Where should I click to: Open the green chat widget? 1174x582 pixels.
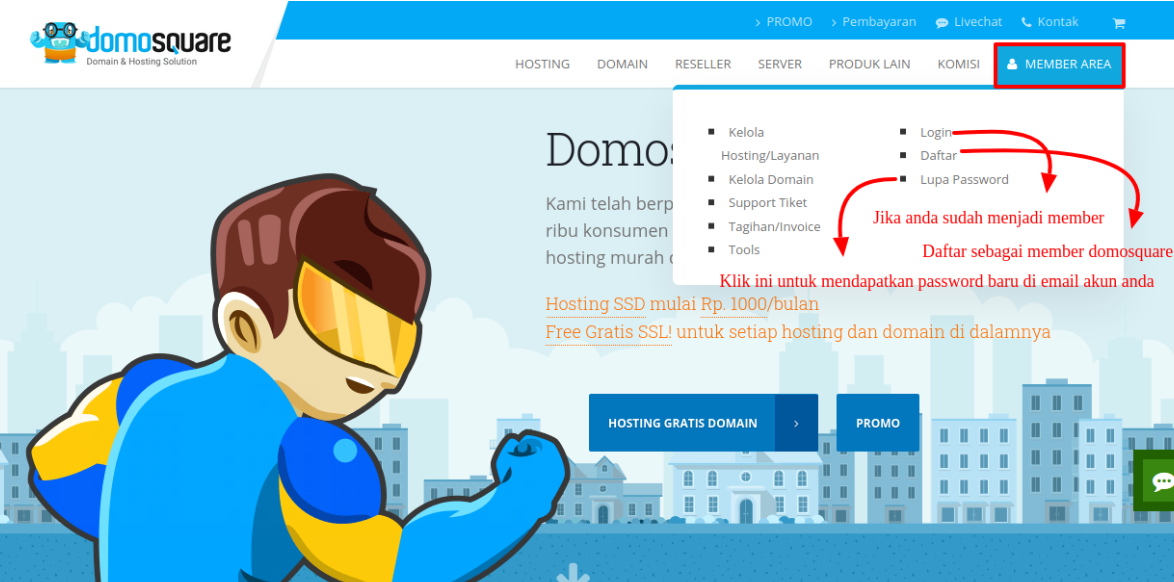click(x=1154, y=481)
